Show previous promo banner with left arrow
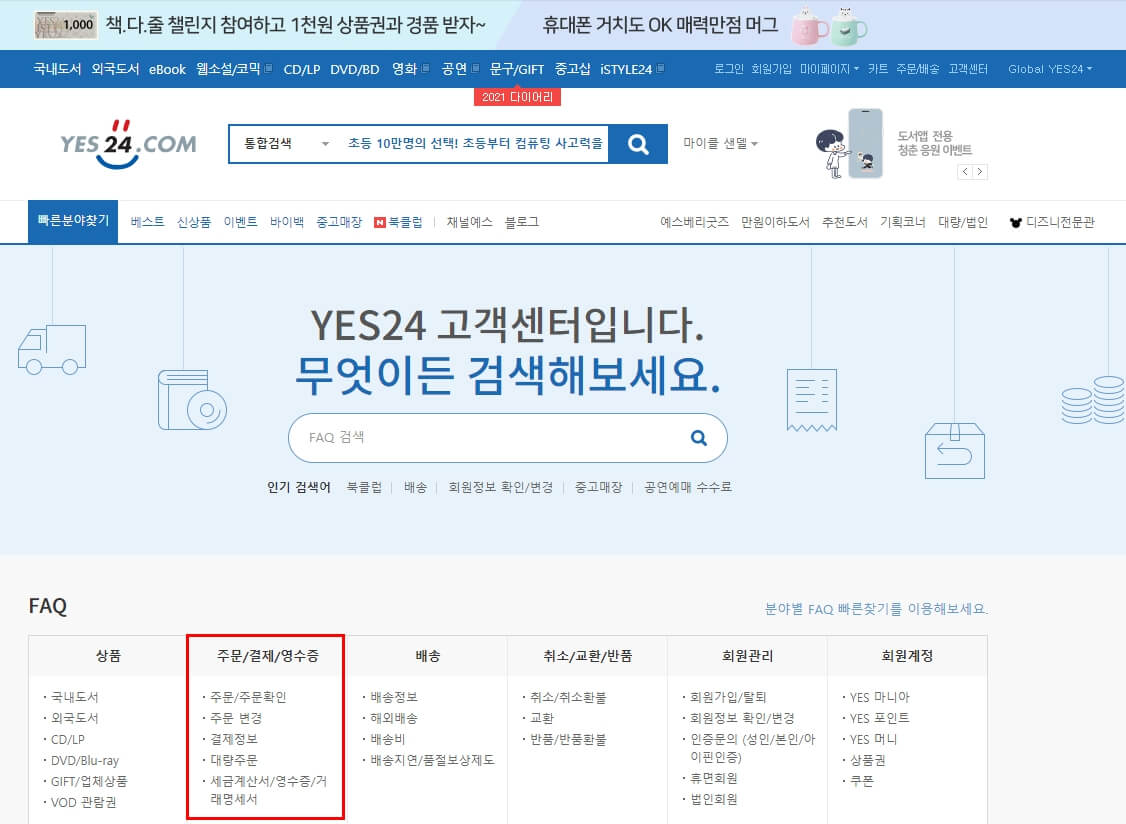The height and width of the screenshot is (824, 1126). point(965,172)
